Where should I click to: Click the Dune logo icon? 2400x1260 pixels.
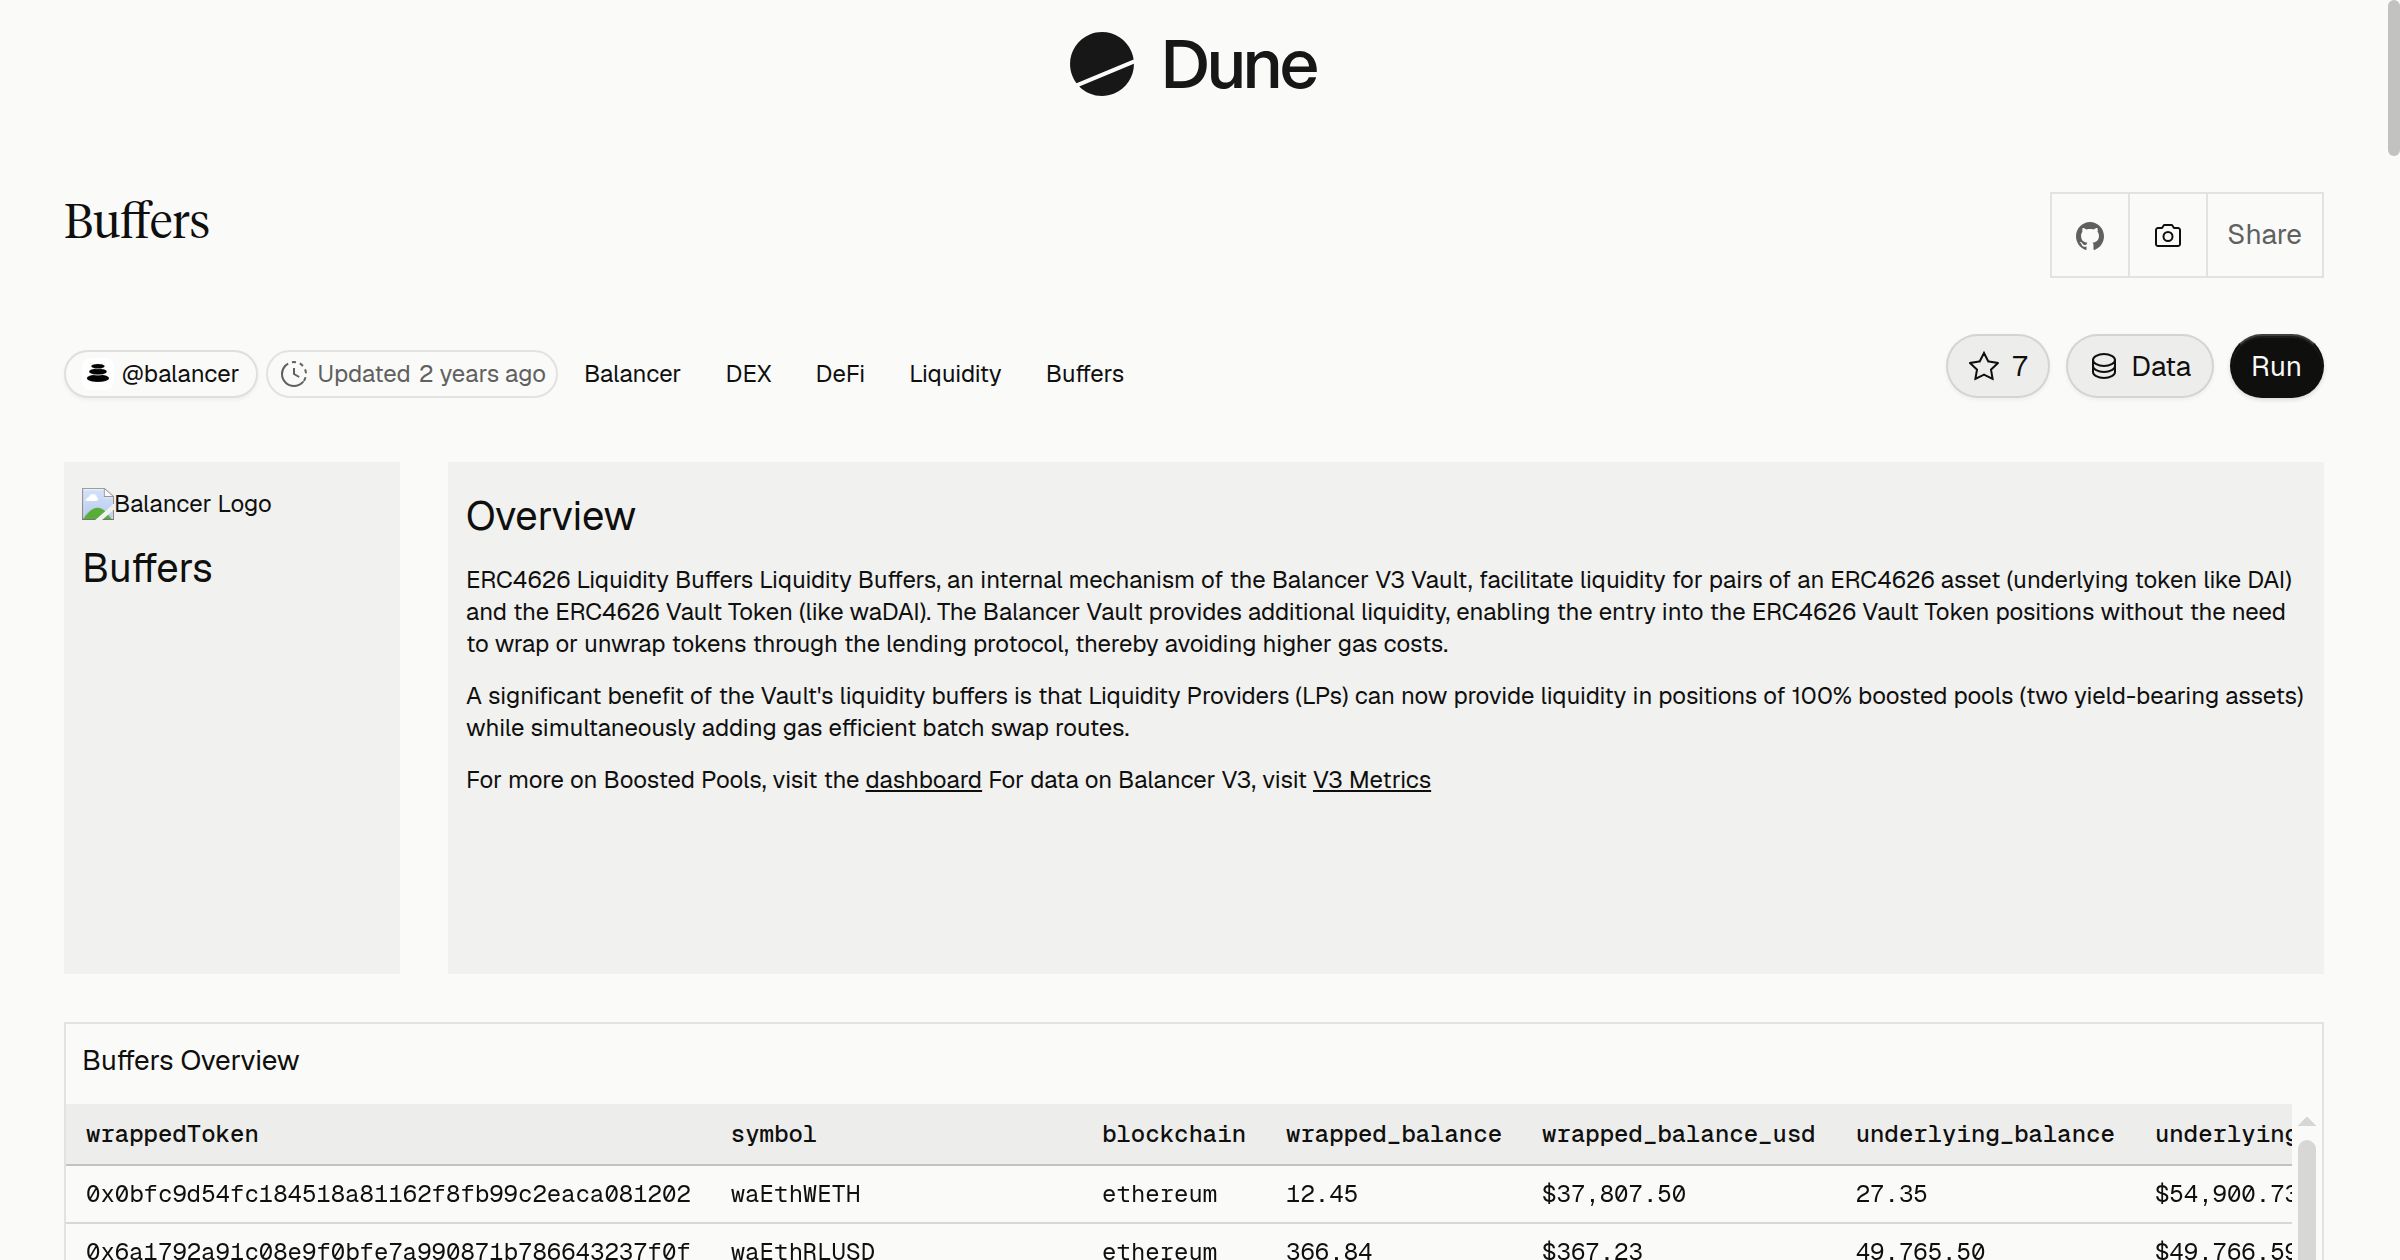1101,64
